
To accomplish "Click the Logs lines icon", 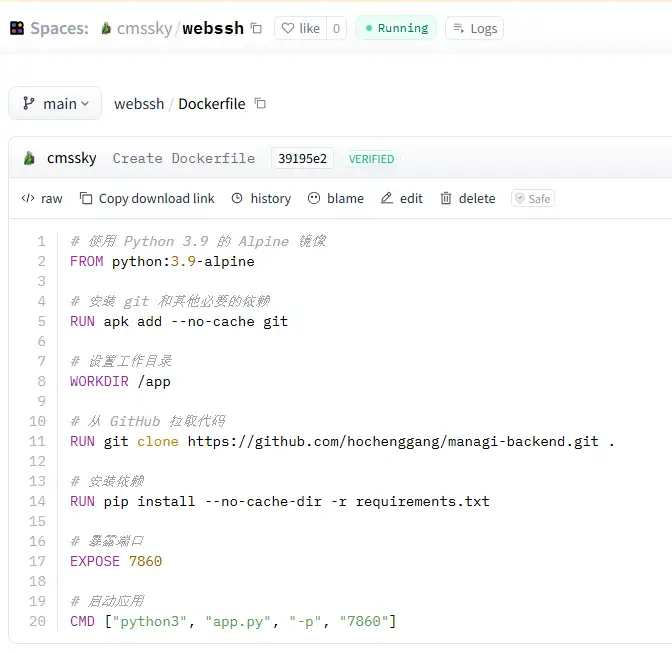I will coord(459,28).
